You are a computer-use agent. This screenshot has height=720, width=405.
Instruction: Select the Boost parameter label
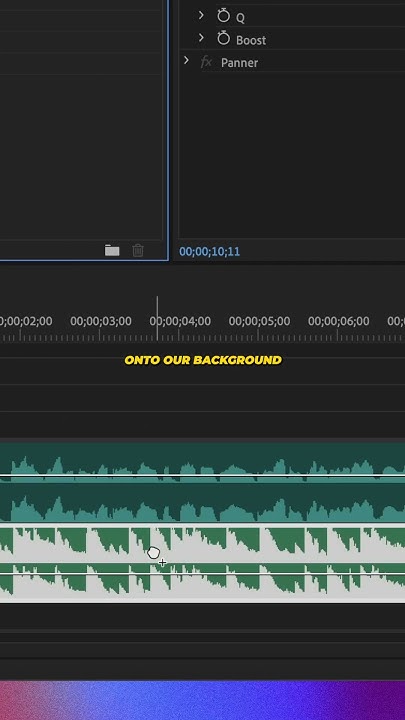tap(251, 40)
